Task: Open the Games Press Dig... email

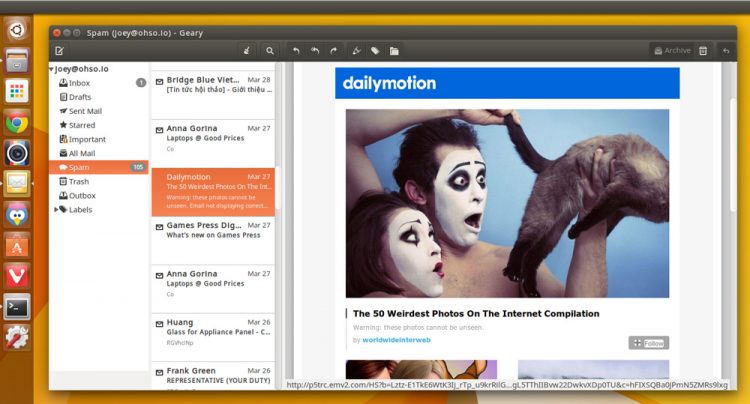Action: 213,240
